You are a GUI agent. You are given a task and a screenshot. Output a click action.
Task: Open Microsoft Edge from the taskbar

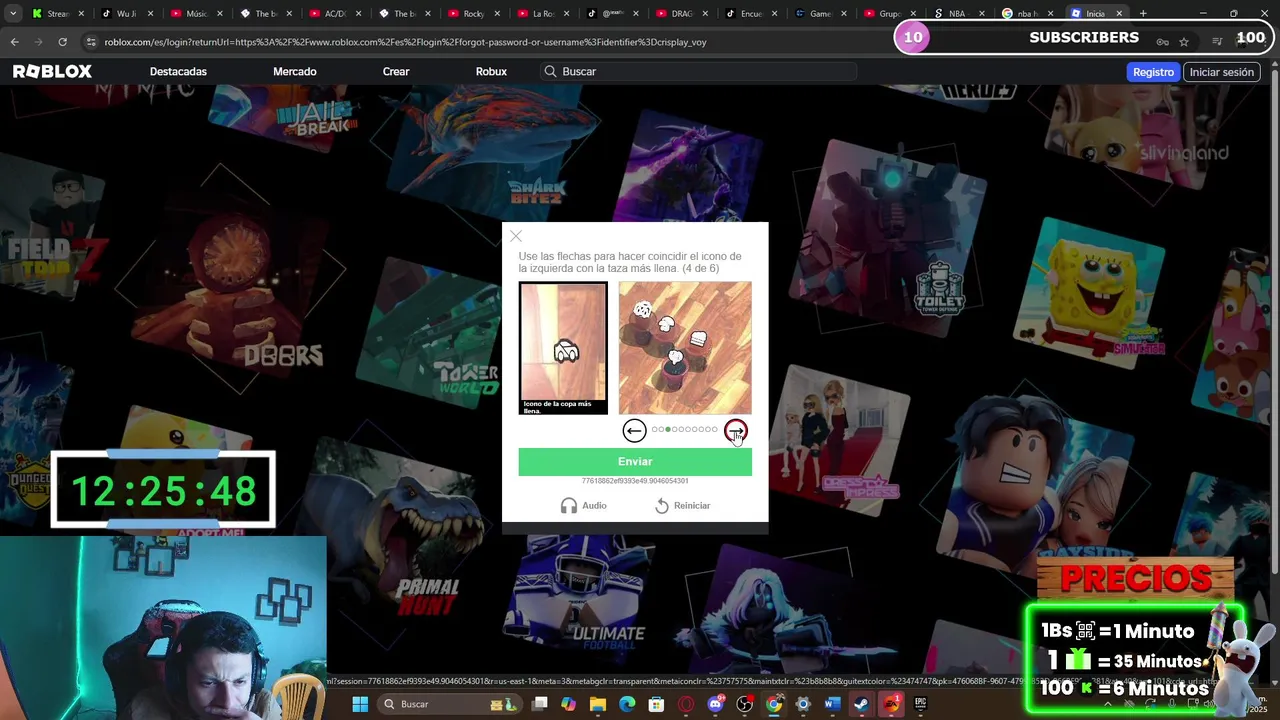pos(627,704)
